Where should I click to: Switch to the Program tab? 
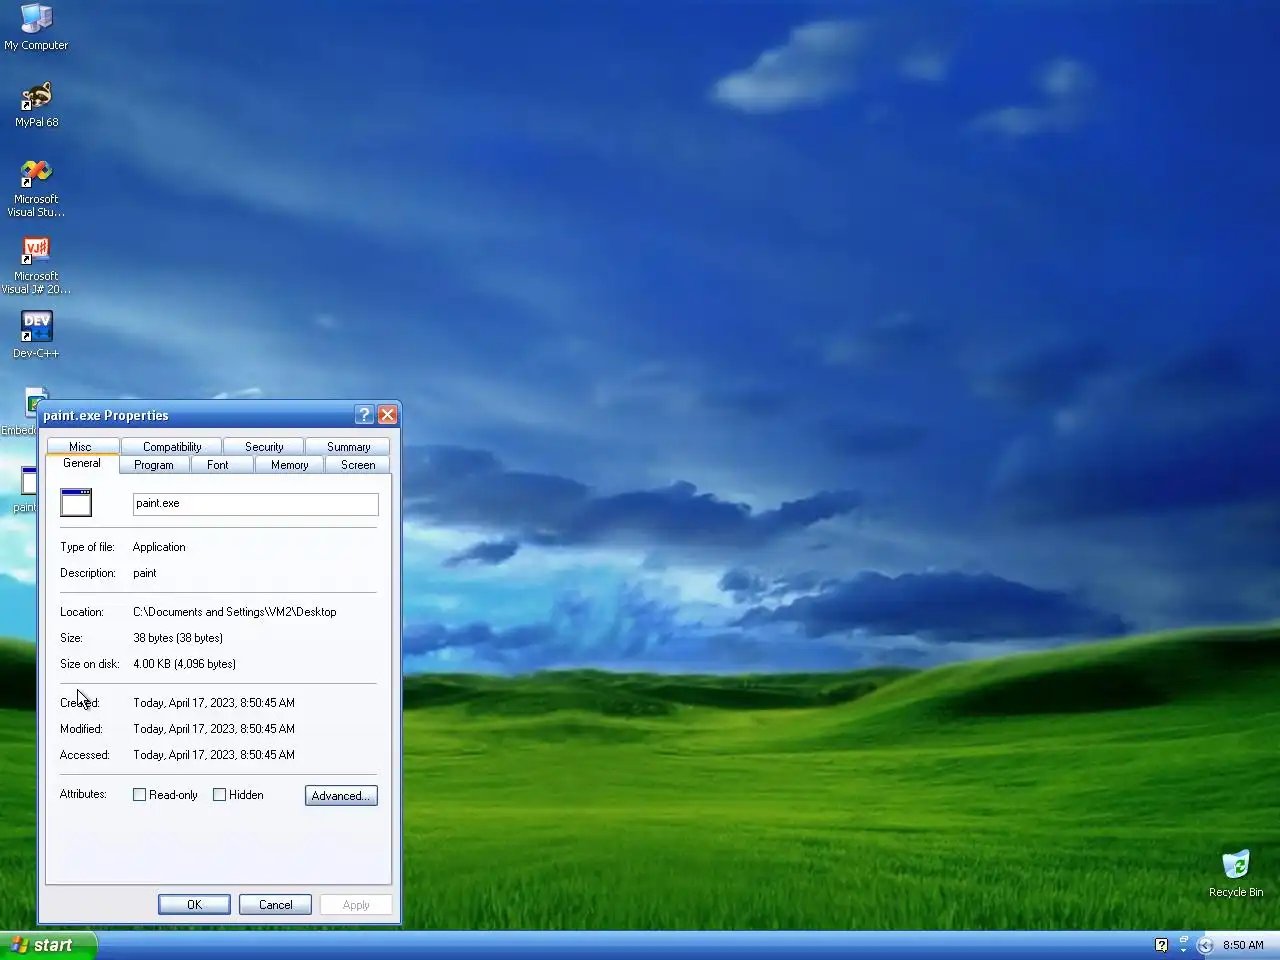point(154,465)
